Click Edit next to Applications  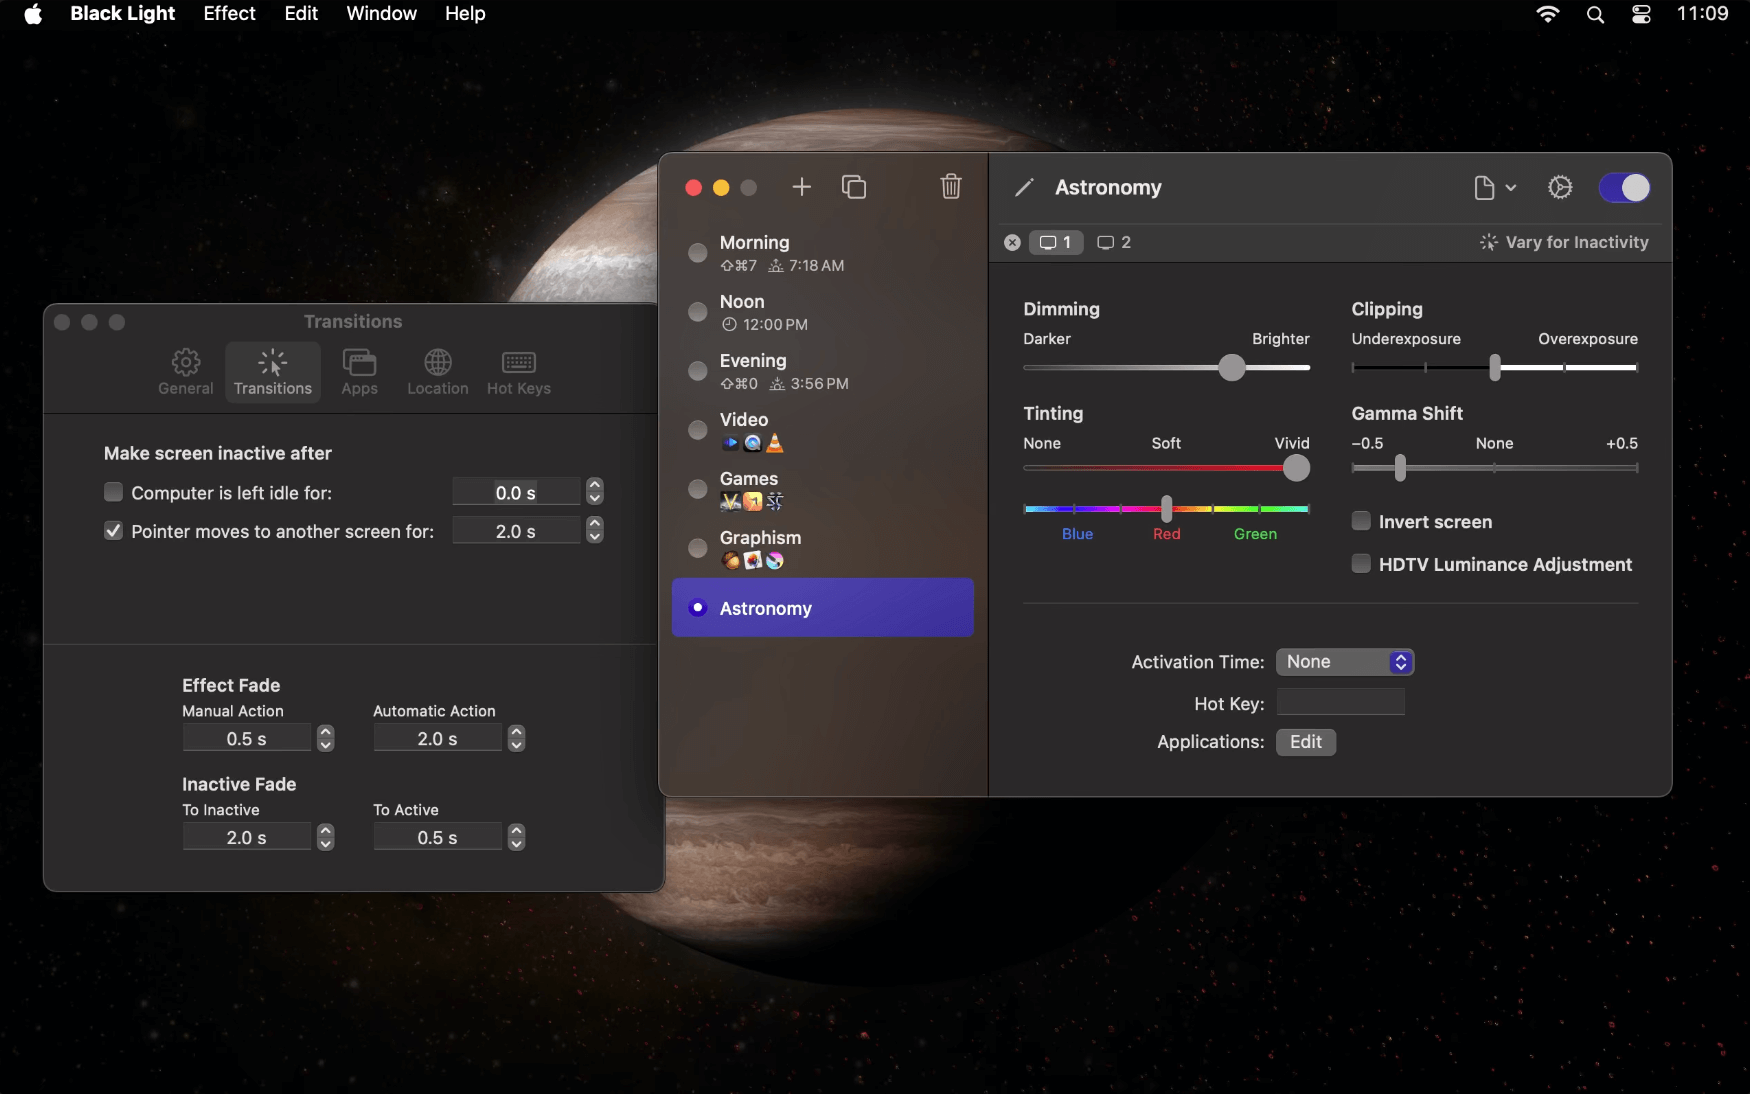tap(1306, 742)
